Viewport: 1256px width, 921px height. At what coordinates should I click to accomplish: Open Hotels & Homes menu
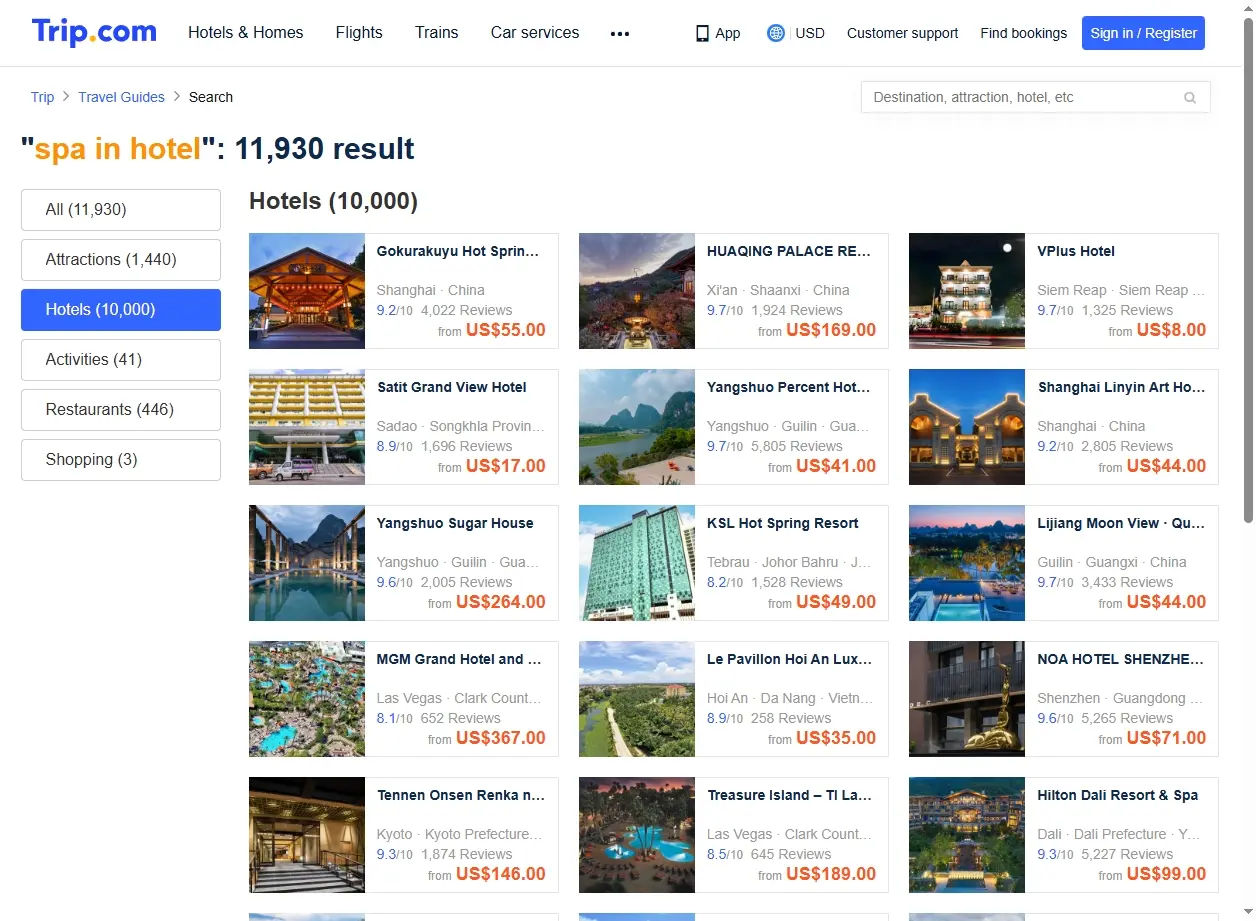(x=246, y=32)
